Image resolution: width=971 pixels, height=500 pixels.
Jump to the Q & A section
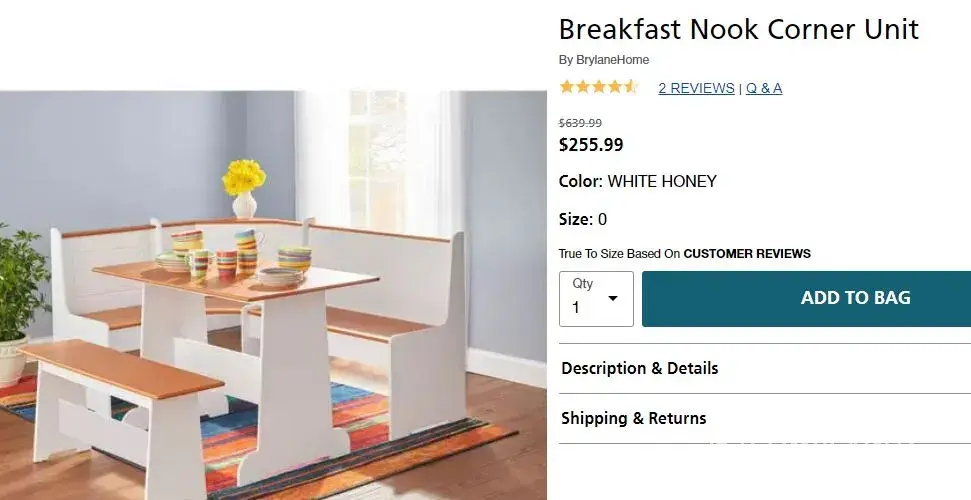point(764,88)
